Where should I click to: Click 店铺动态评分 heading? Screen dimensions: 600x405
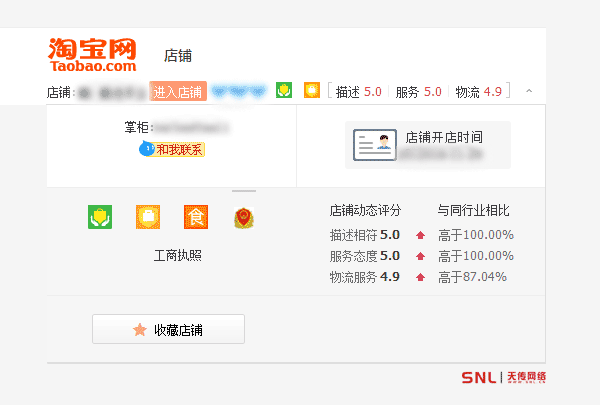tap(365, 210)
